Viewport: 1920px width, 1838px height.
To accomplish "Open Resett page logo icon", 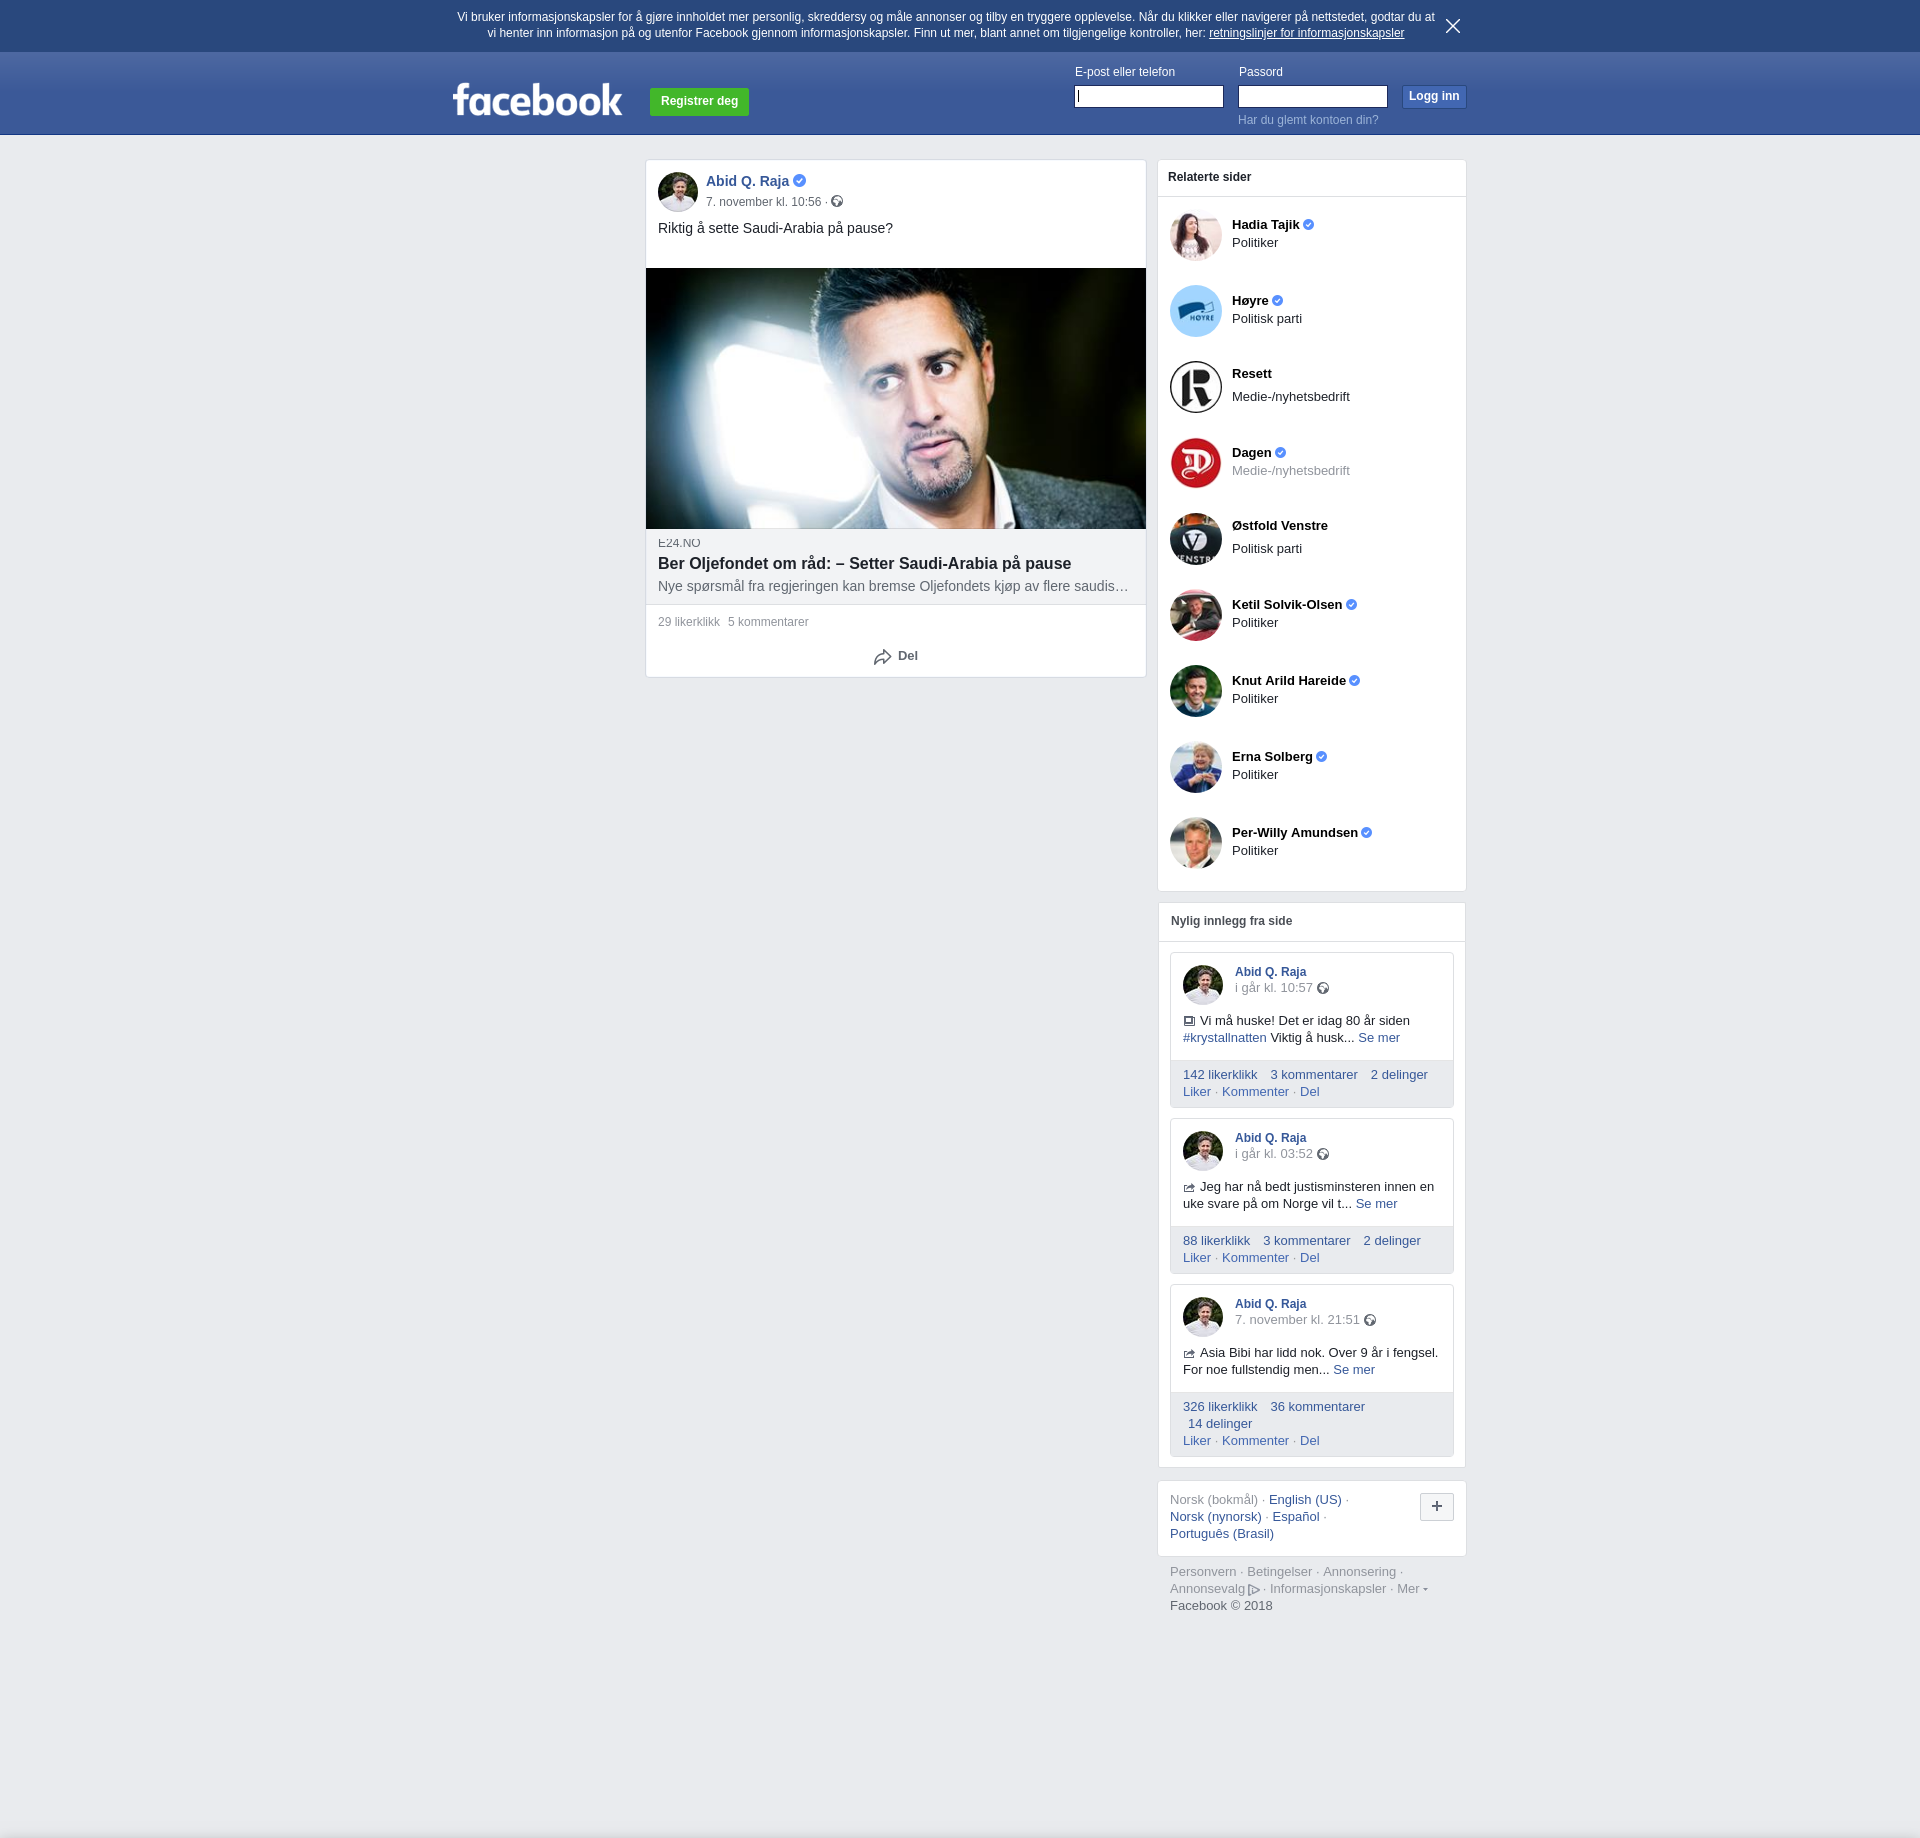I will coord(1196,387).
